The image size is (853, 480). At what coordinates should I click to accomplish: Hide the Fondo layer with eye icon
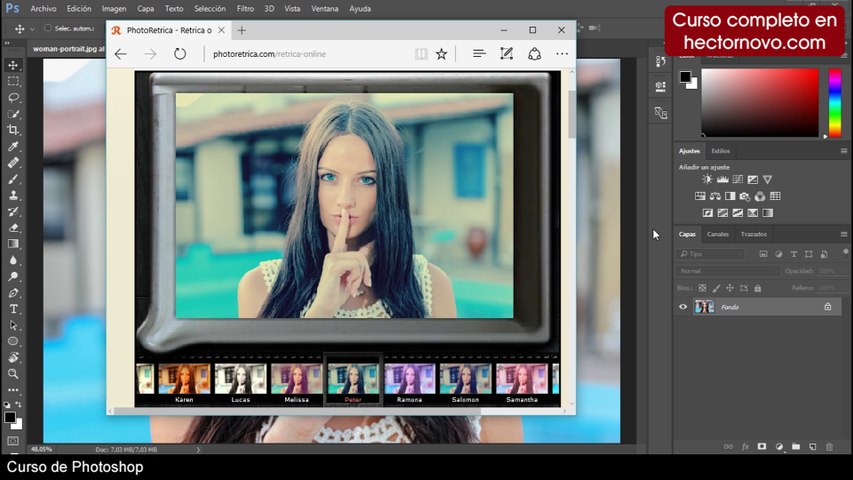click(x=683, y=307)
